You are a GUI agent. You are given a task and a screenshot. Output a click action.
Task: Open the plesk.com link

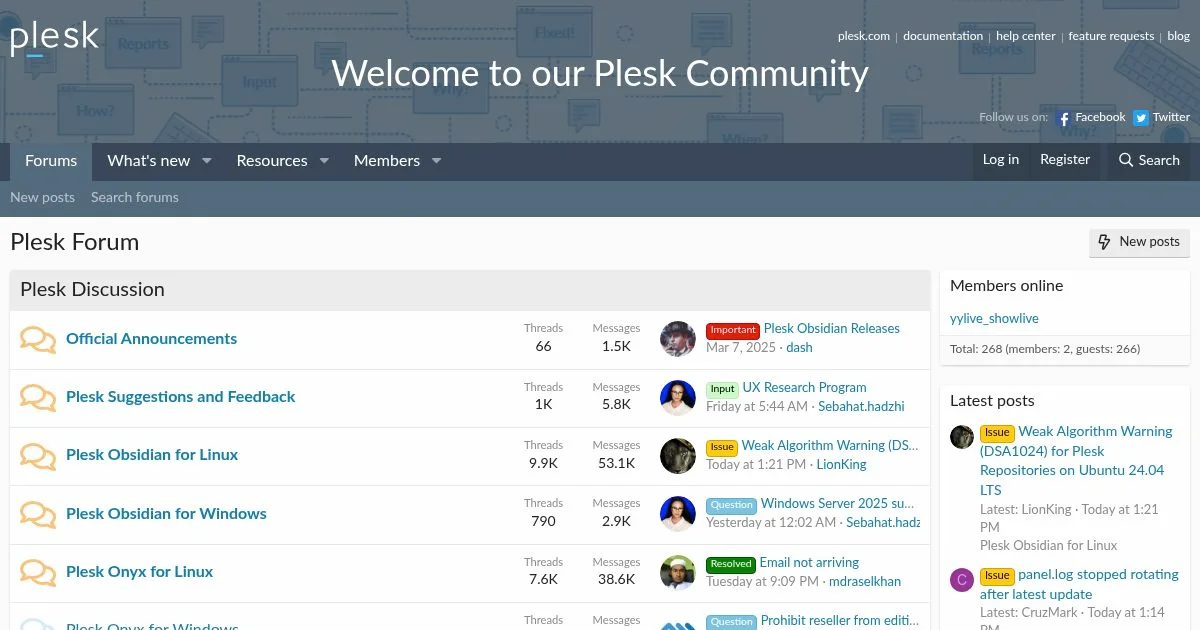click(864, 36)
